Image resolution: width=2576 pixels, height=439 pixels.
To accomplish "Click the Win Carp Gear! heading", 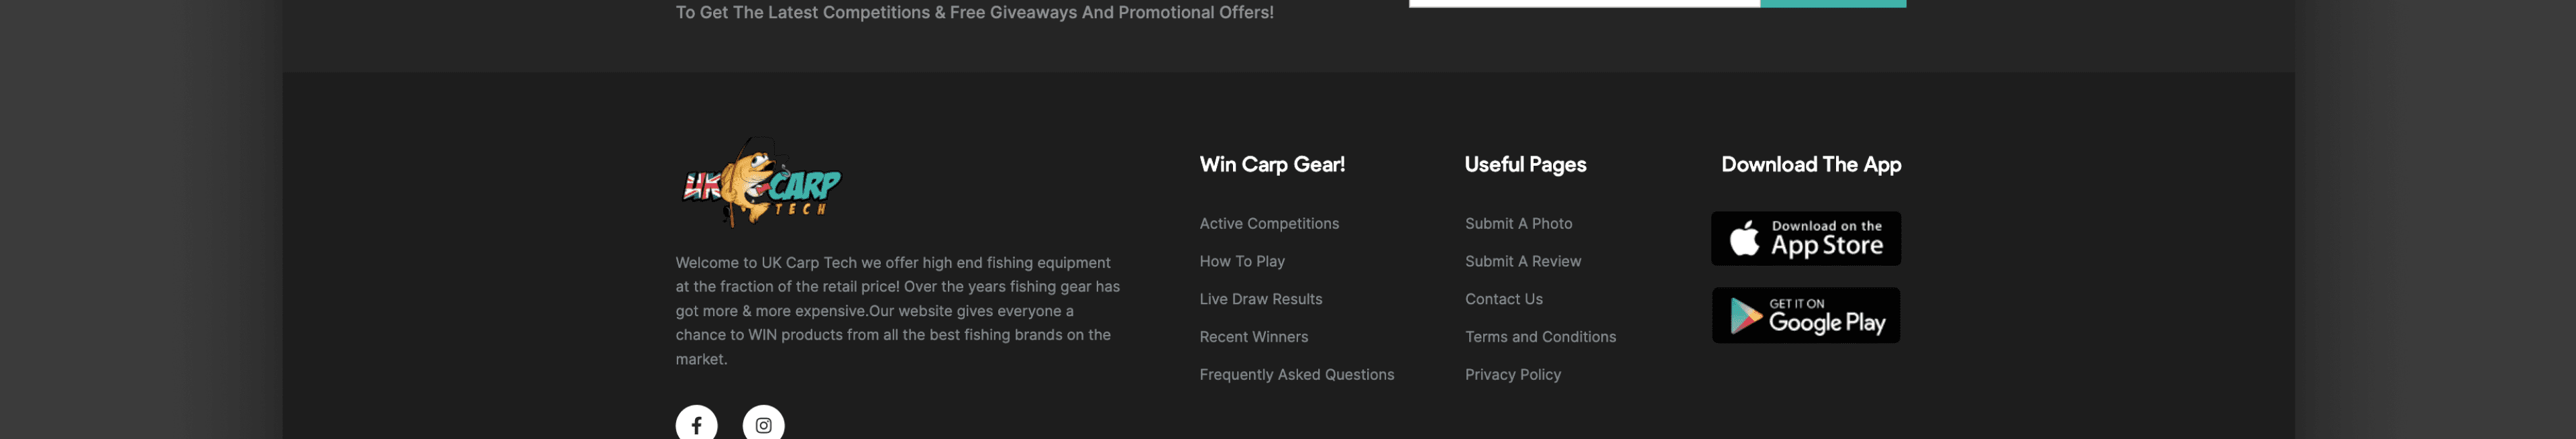I will (1272, 165).
